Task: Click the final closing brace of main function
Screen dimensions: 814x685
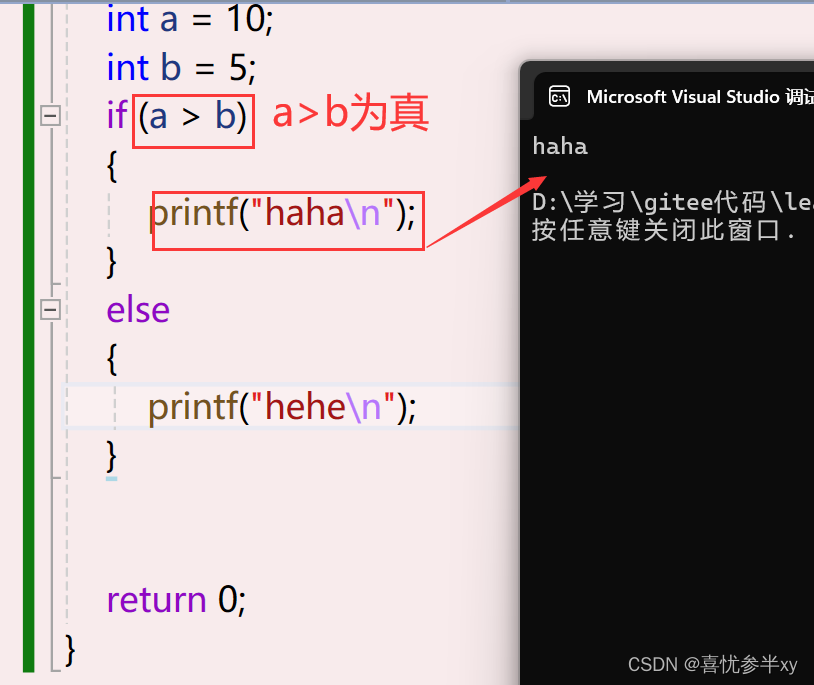Action: tap(70, 650)
